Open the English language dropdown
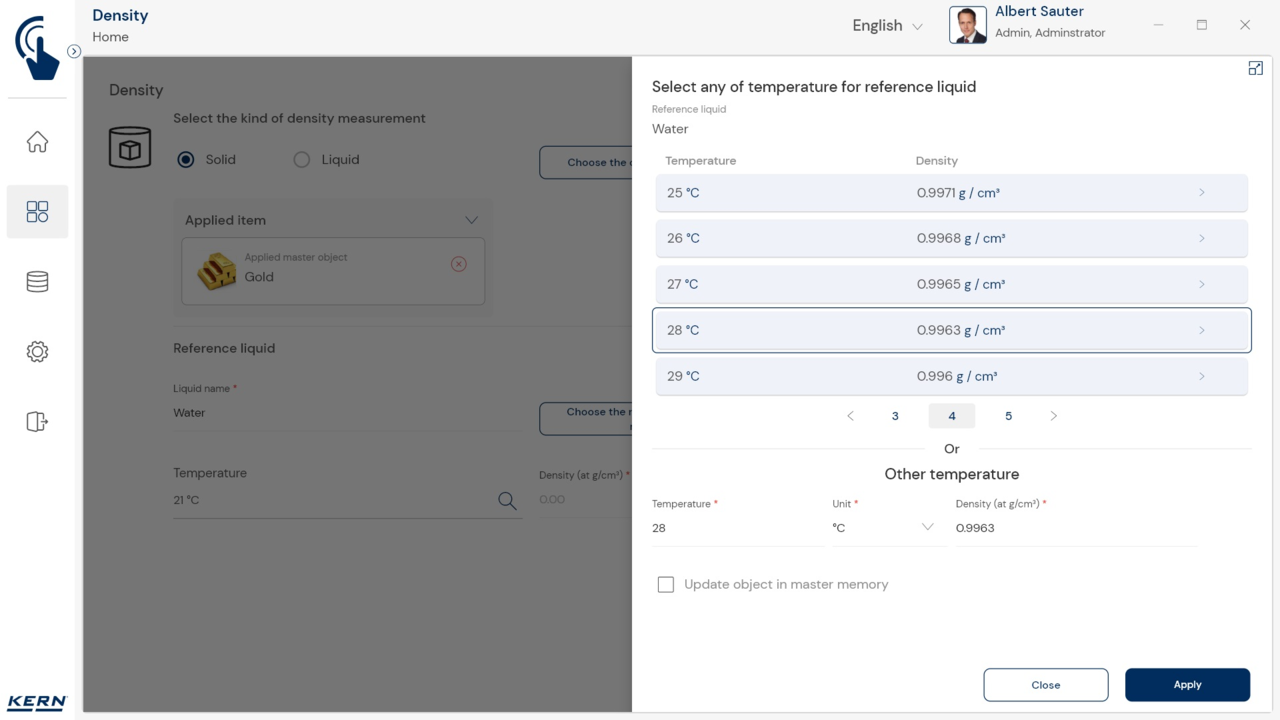 pos(887,26)
